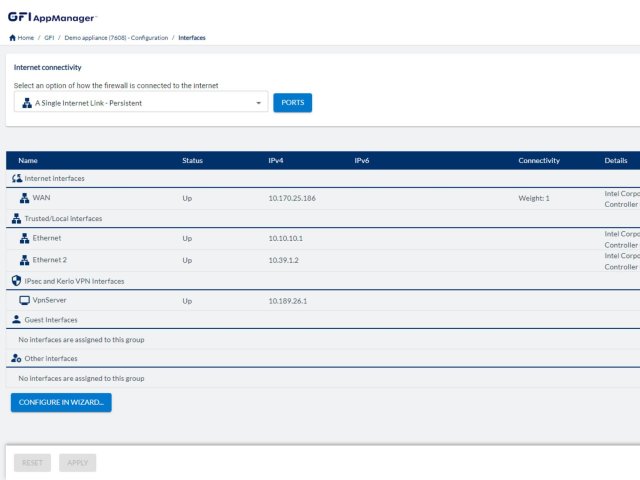Click the VpnServer monitor icon
This screenshot has height=480, width=640.
(x=24, y=300)
